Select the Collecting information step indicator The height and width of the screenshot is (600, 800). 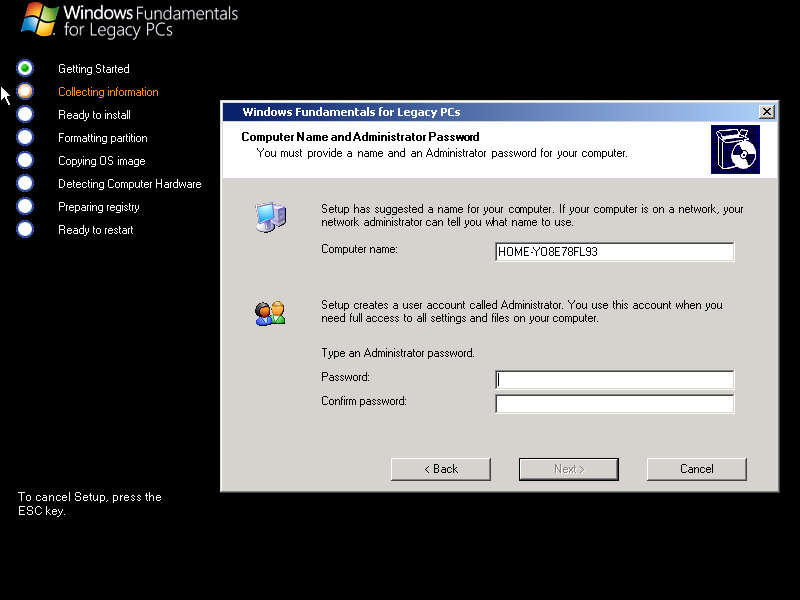coord(25,91)
